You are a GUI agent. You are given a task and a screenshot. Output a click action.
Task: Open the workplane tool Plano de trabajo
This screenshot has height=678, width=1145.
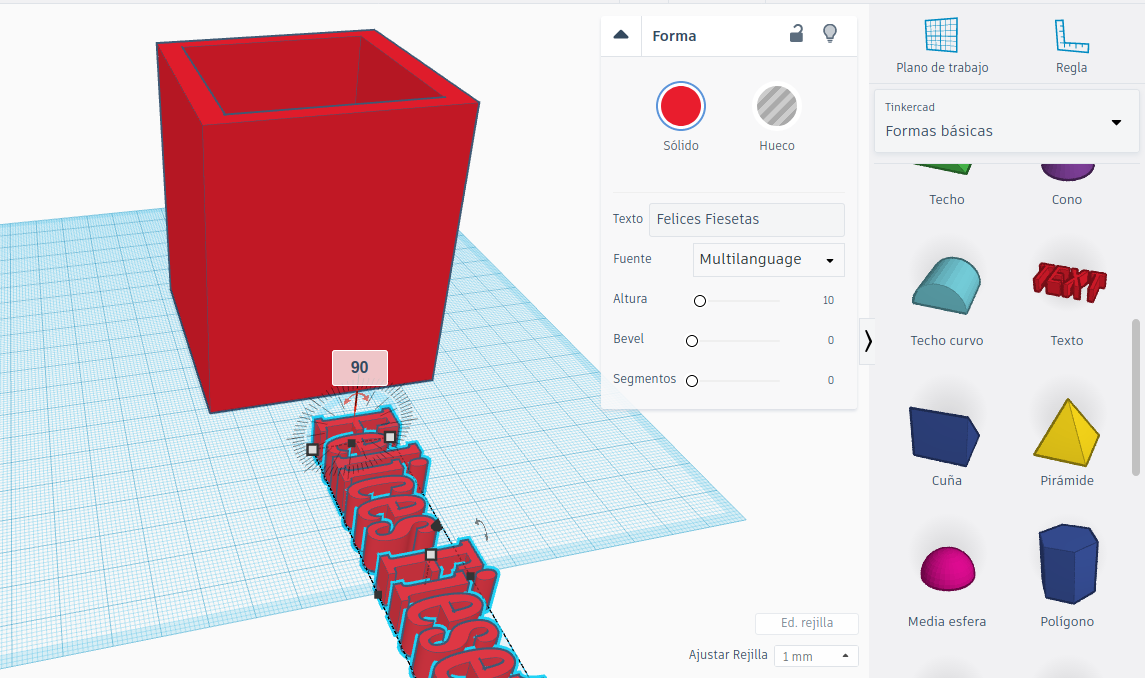941,40
